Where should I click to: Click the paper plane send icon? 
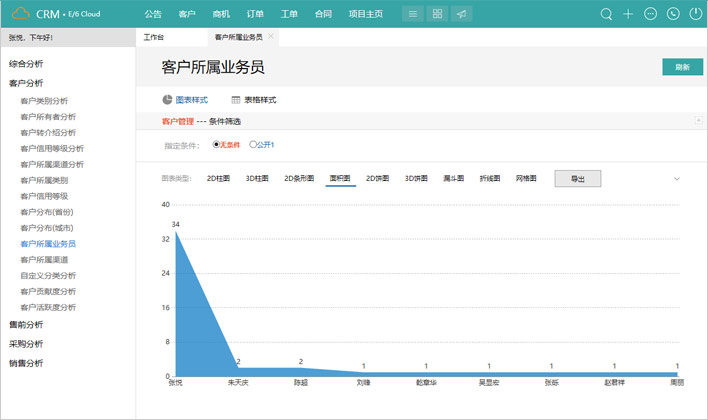(x=461, y=14)
